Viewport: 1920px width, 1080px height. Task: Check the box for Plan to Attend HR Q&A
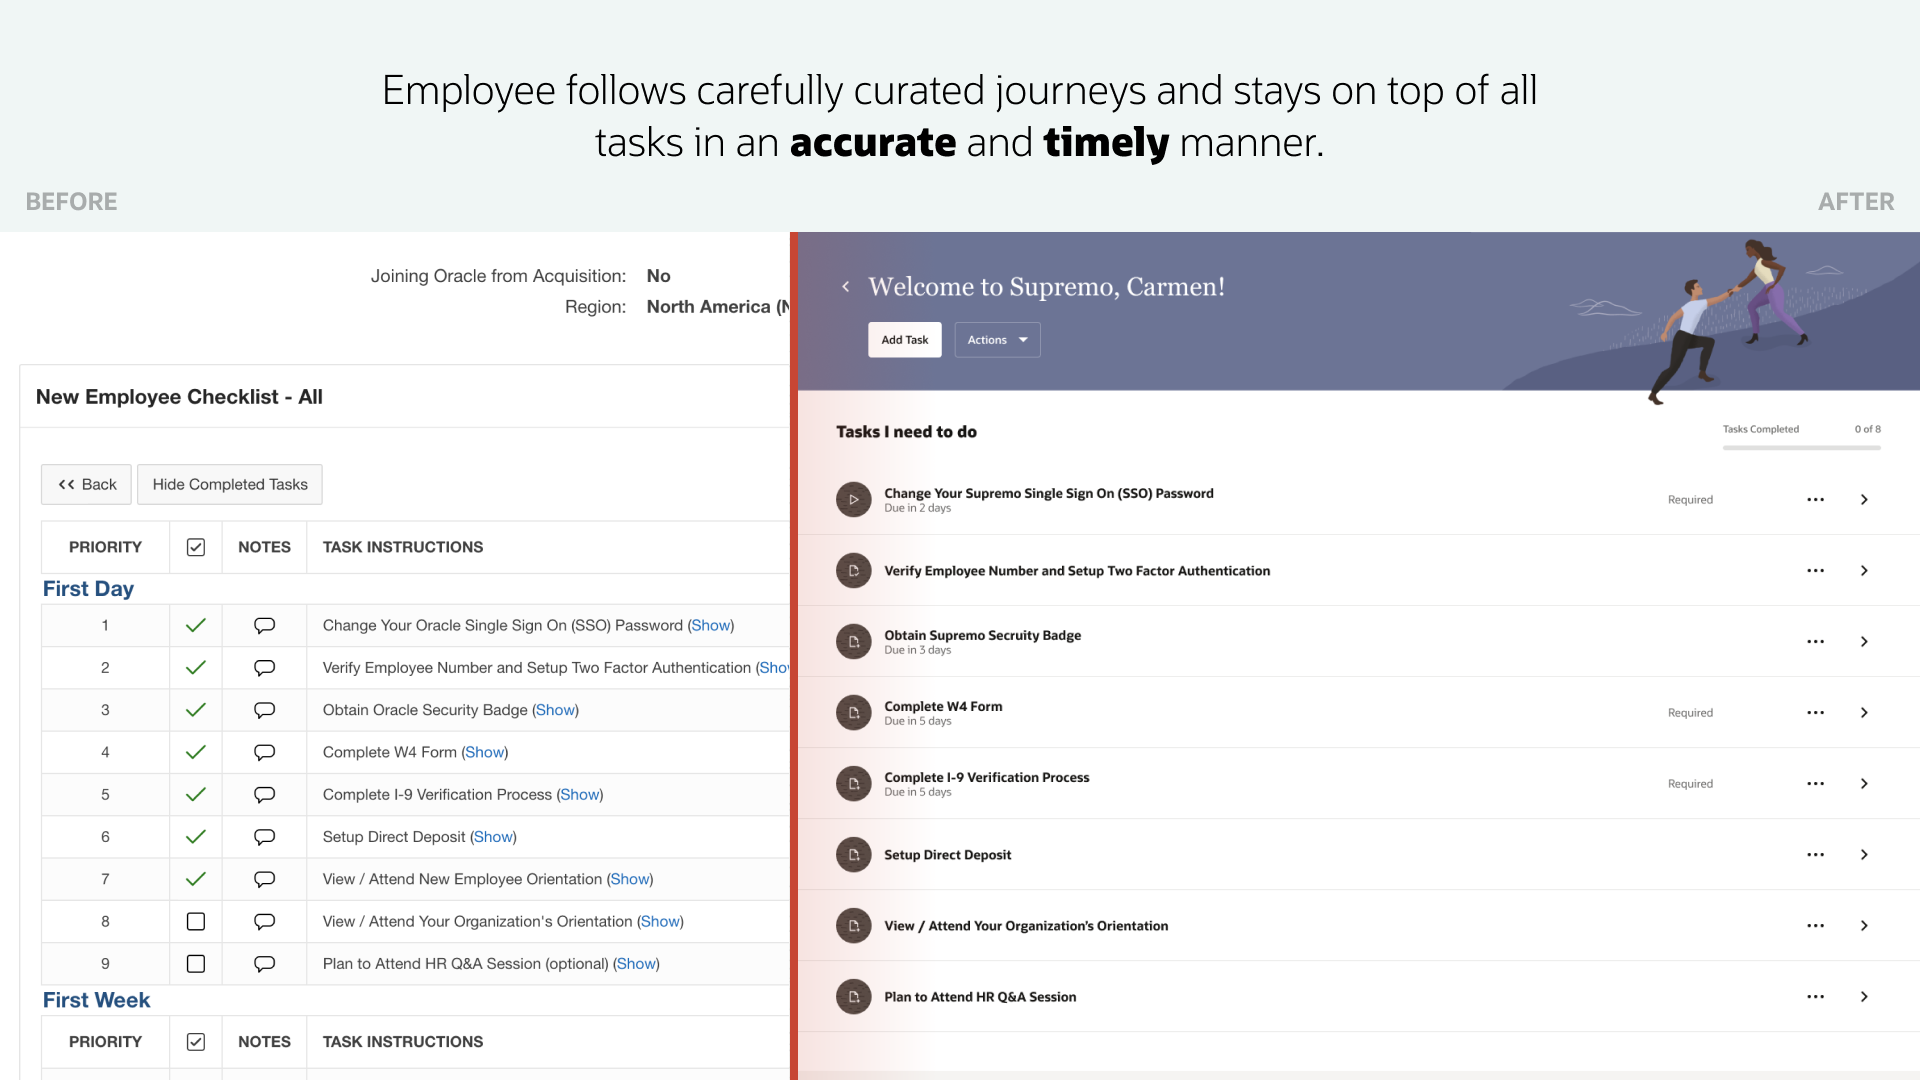pos(196,963)
